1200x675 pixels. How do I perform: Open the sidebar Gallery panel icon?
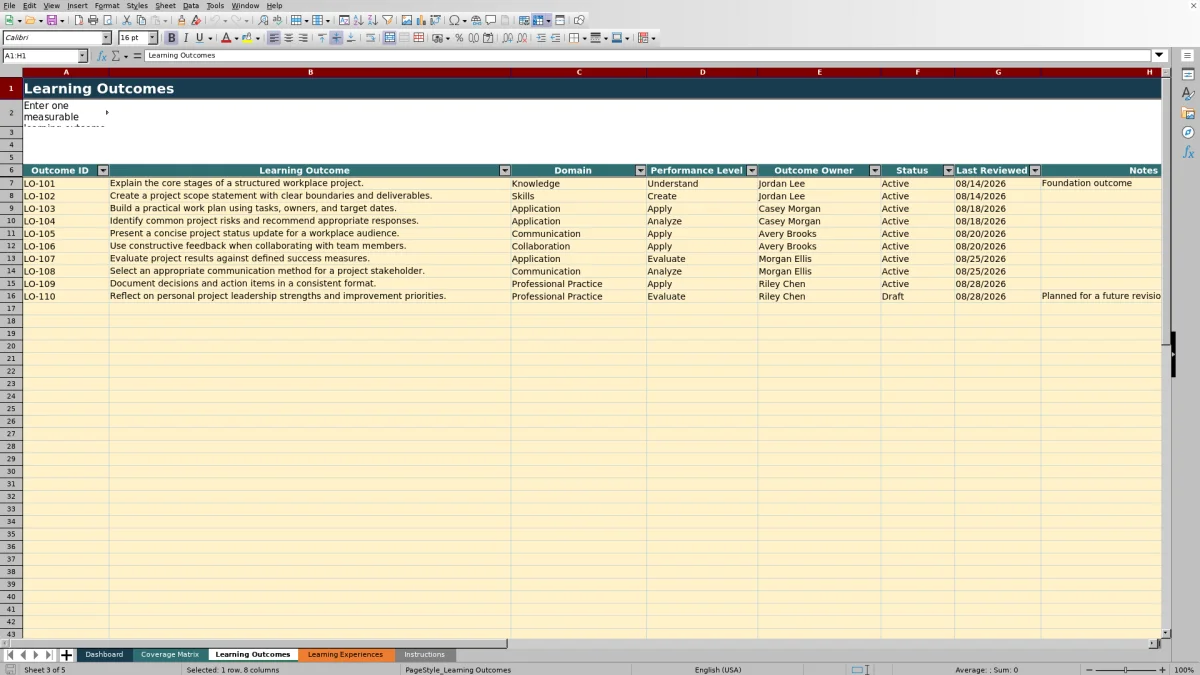(x=1188, y=113)
